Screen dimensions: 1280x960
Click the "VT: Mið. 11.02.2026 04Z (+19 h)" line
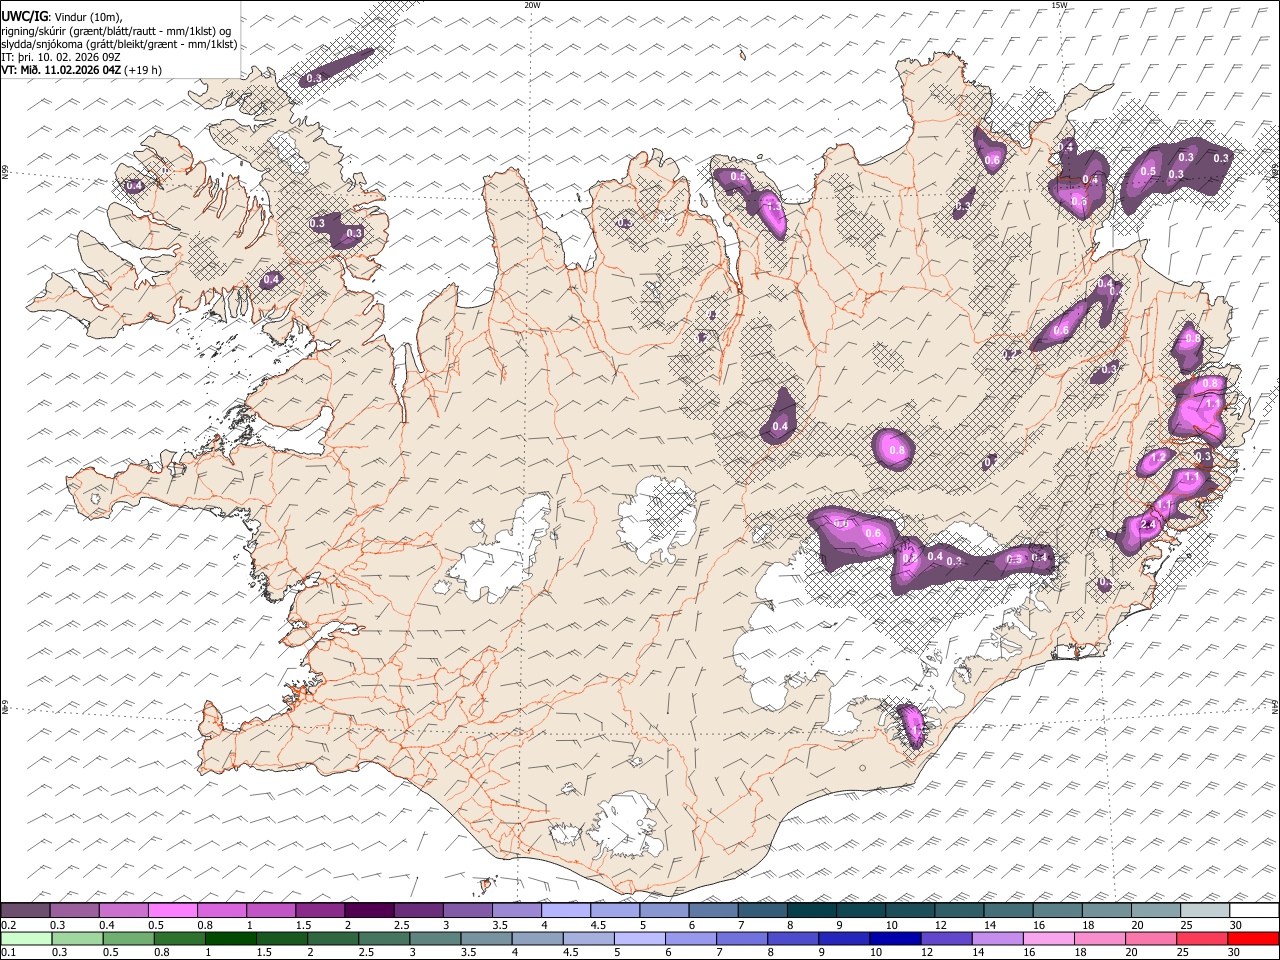pos(82,70)
